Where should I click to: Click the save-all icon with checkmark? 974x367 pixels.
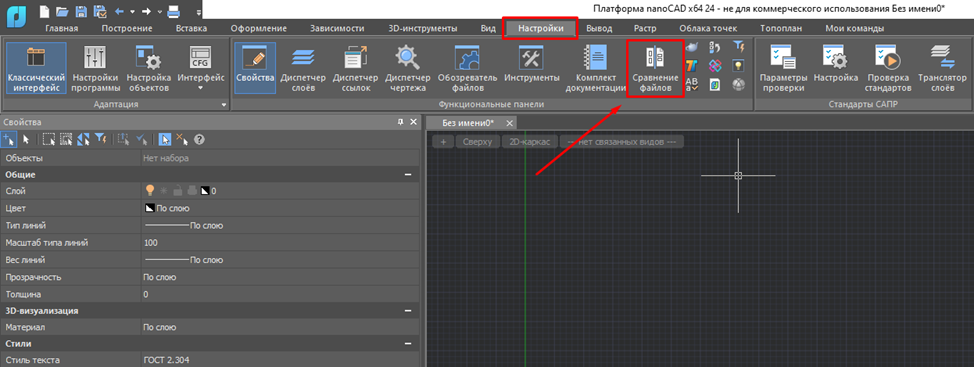point(99,11)
